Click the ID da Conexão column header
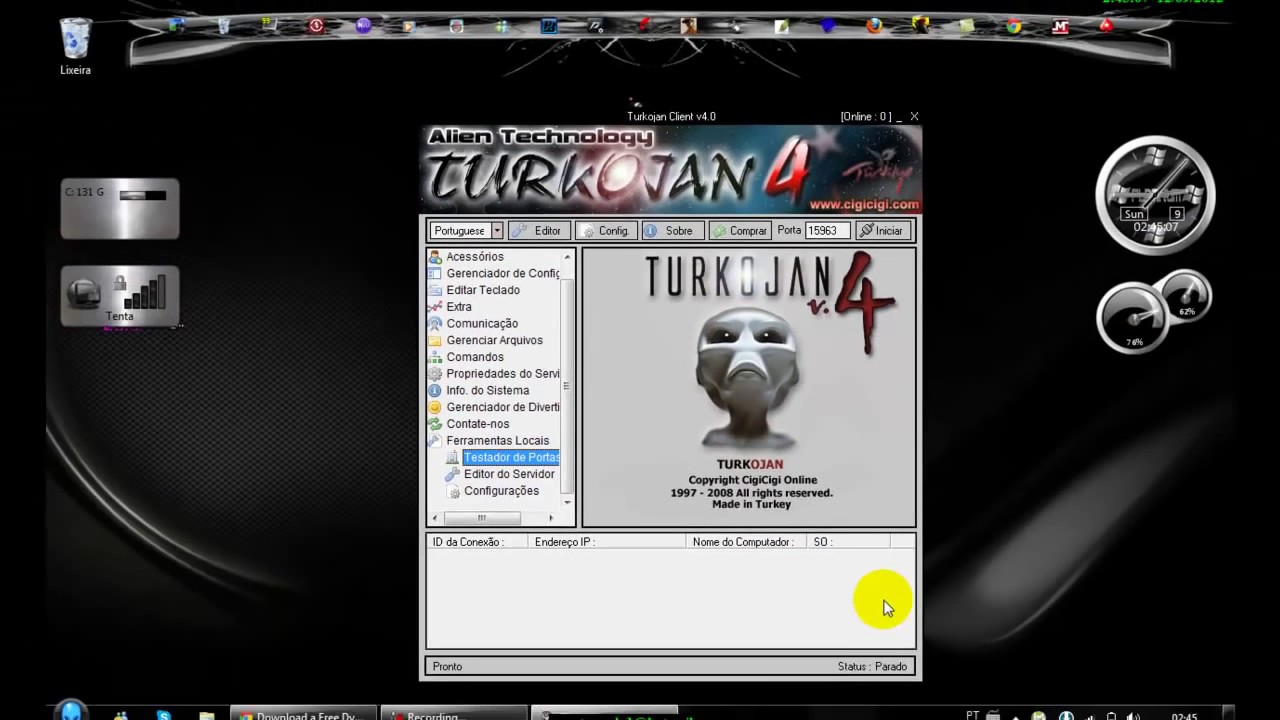 [477, 542]
